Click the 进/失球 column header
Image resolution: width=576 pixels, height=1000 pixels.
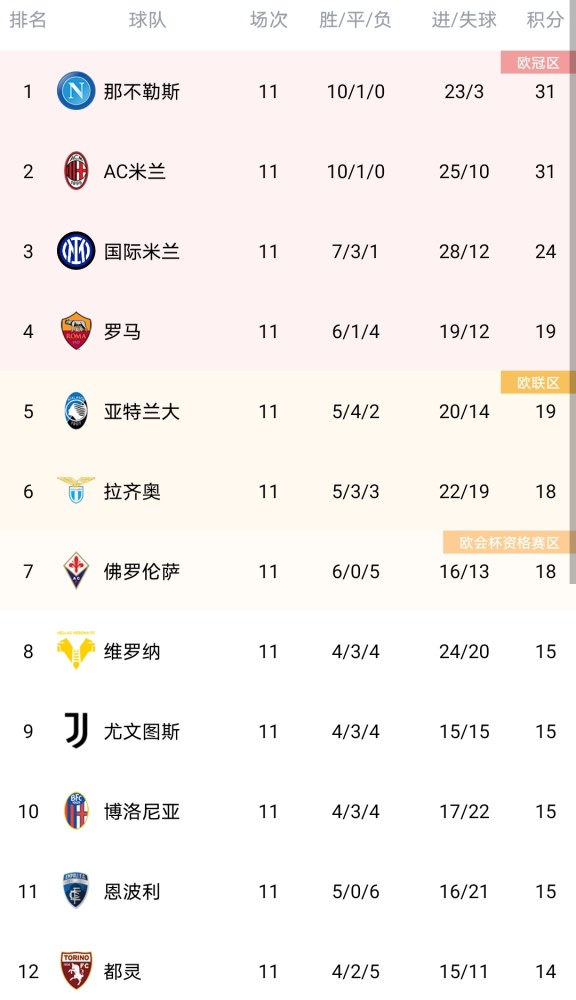[x=464, y=20]
